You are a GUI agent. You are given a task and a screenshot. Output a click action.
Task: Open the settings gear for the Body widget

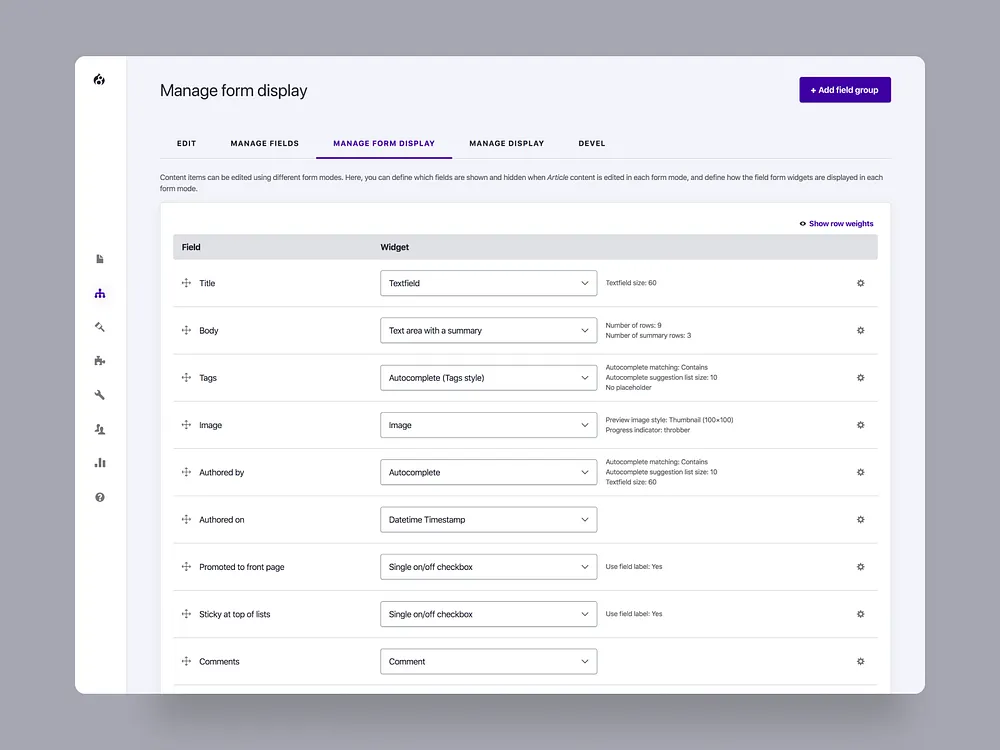click(x=860, y=330)
